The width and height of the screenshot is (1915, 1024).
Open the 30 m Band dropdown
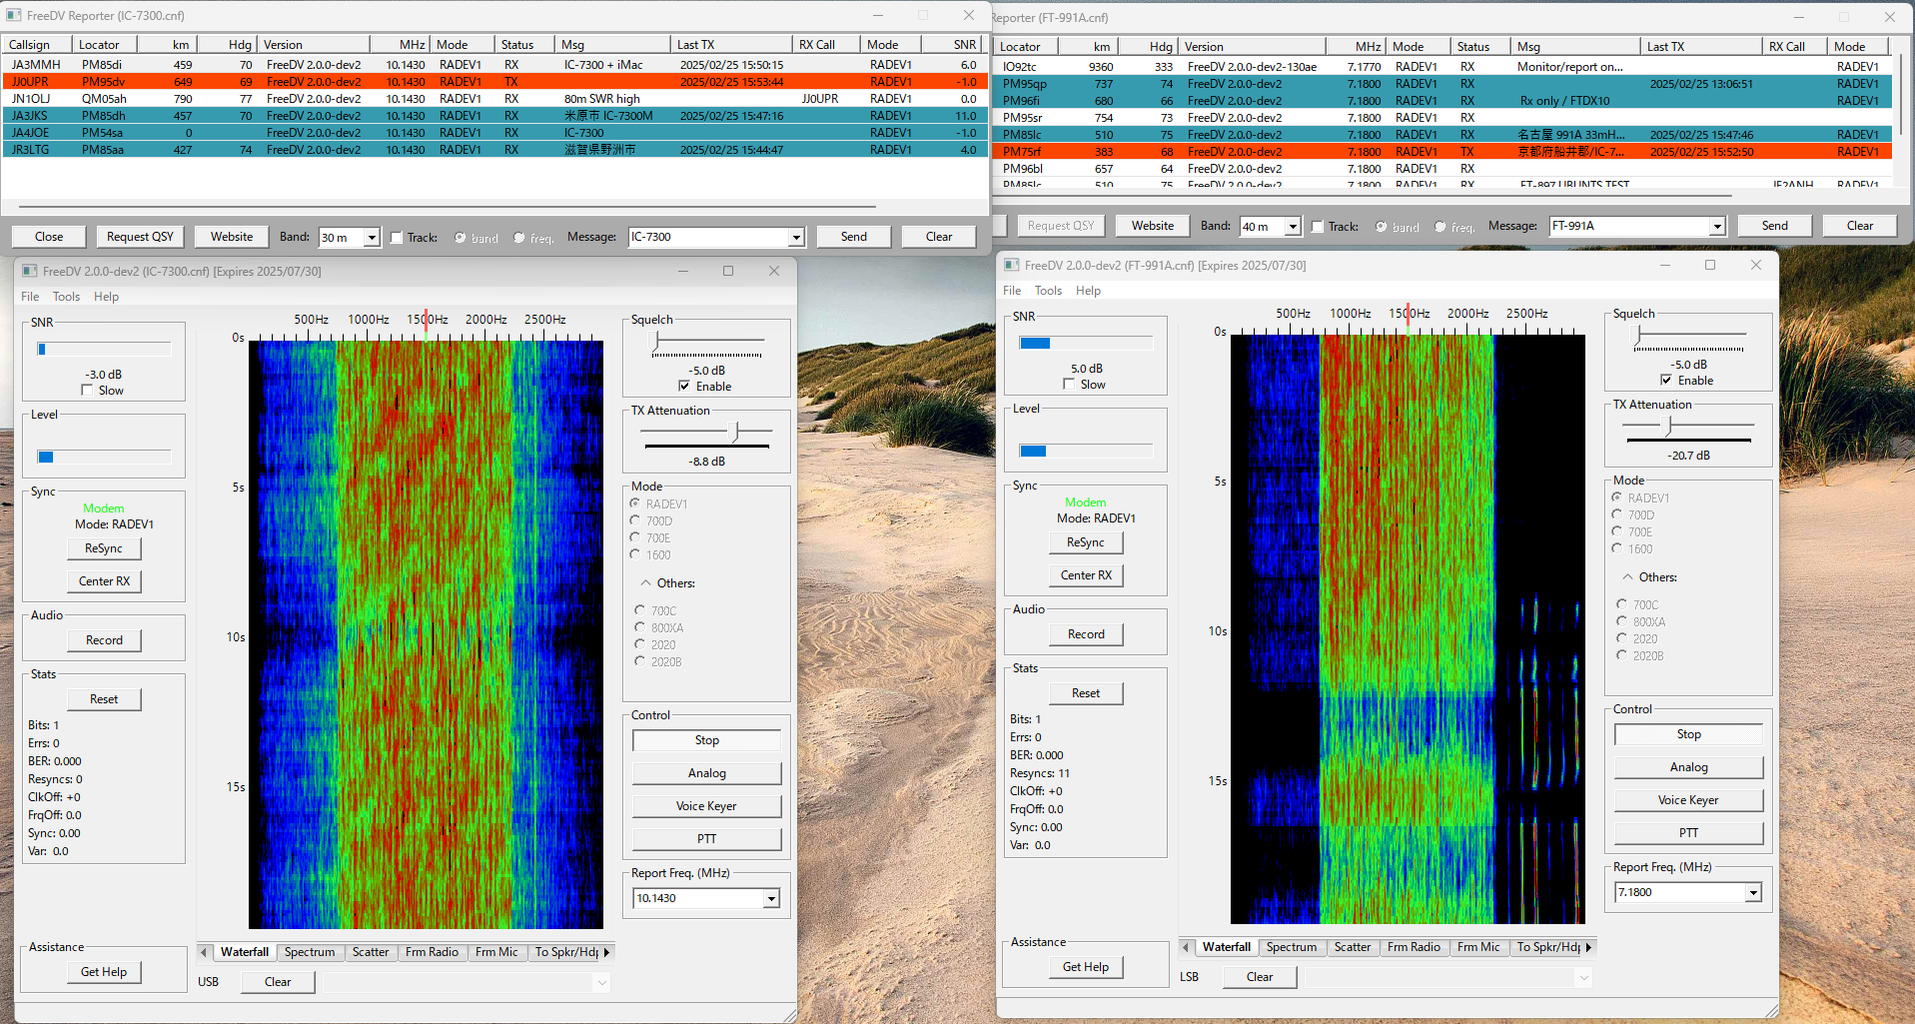click(371, 238)
